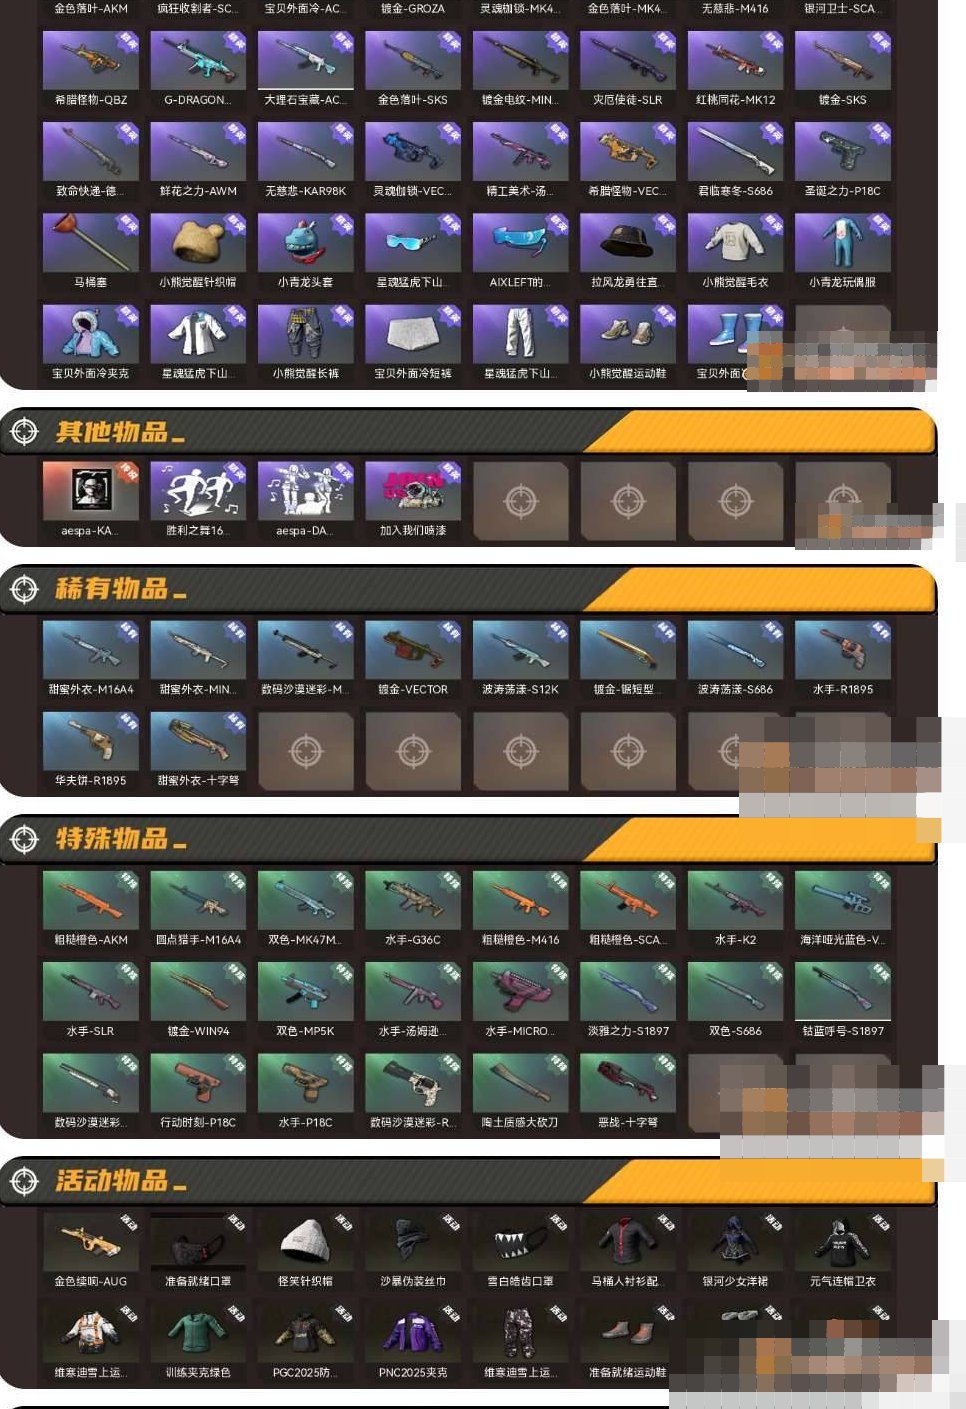Viewport: 966px width, 1409px height.
Task: Open the 胜利之舞16 emote thumbnail
Action: pos(198,500)
